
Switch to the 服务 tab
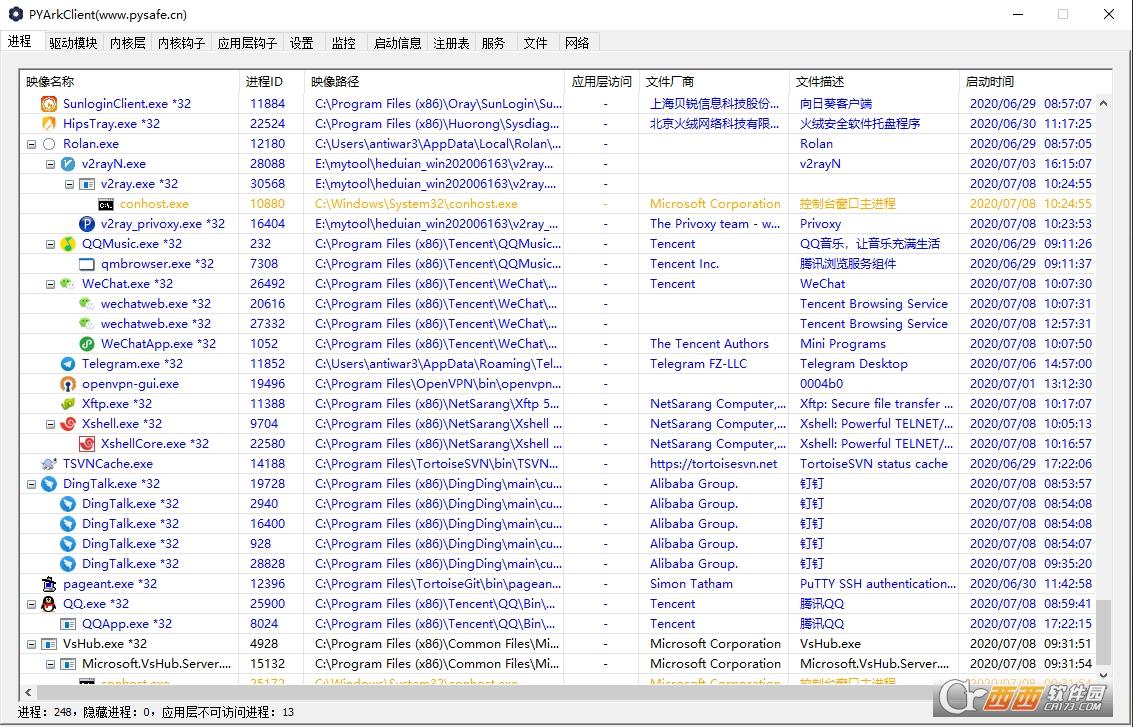[x=494, y=43]
